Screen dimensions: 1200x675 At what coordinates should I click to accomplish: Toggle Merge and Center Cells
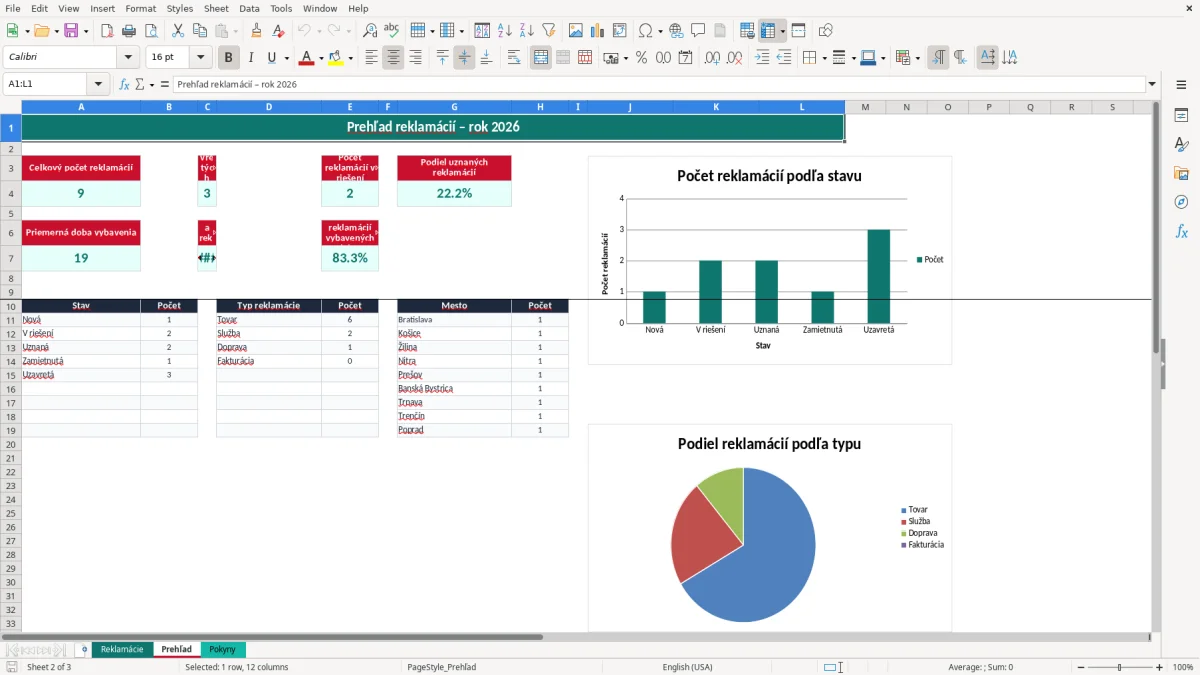[541, 58]
